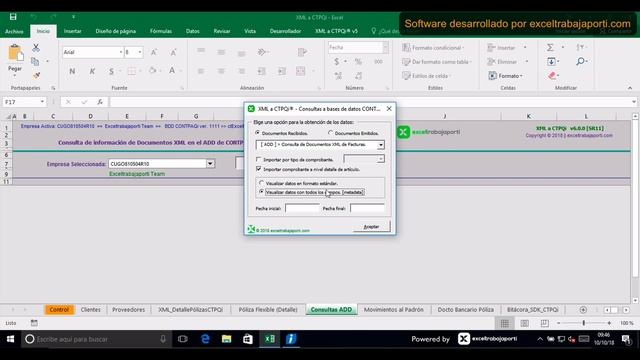Screen dimensions: 640x360
Task: Click the wrap text icon
Action: click(302, 52)
